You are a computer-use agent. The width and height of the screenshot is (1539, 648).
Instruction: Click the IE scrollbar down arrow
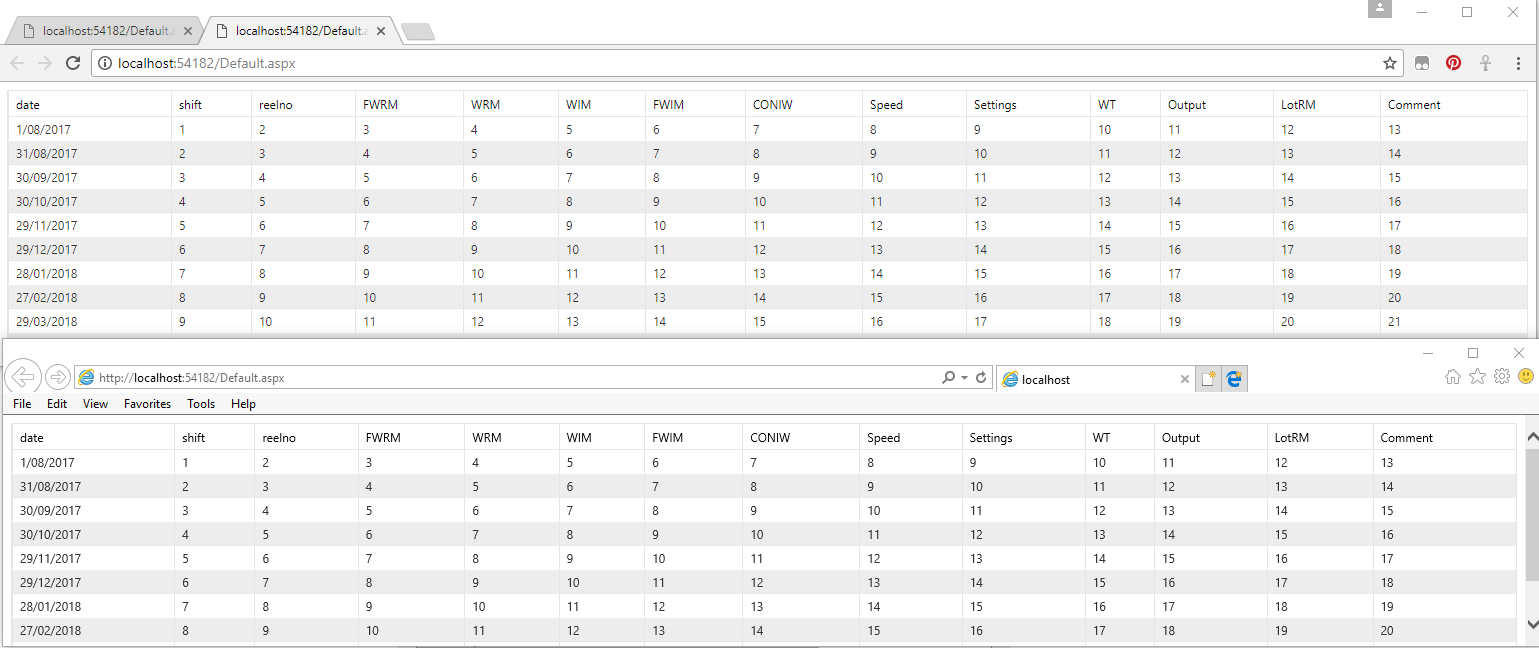pyautogui.click(x=1531, y=623)
